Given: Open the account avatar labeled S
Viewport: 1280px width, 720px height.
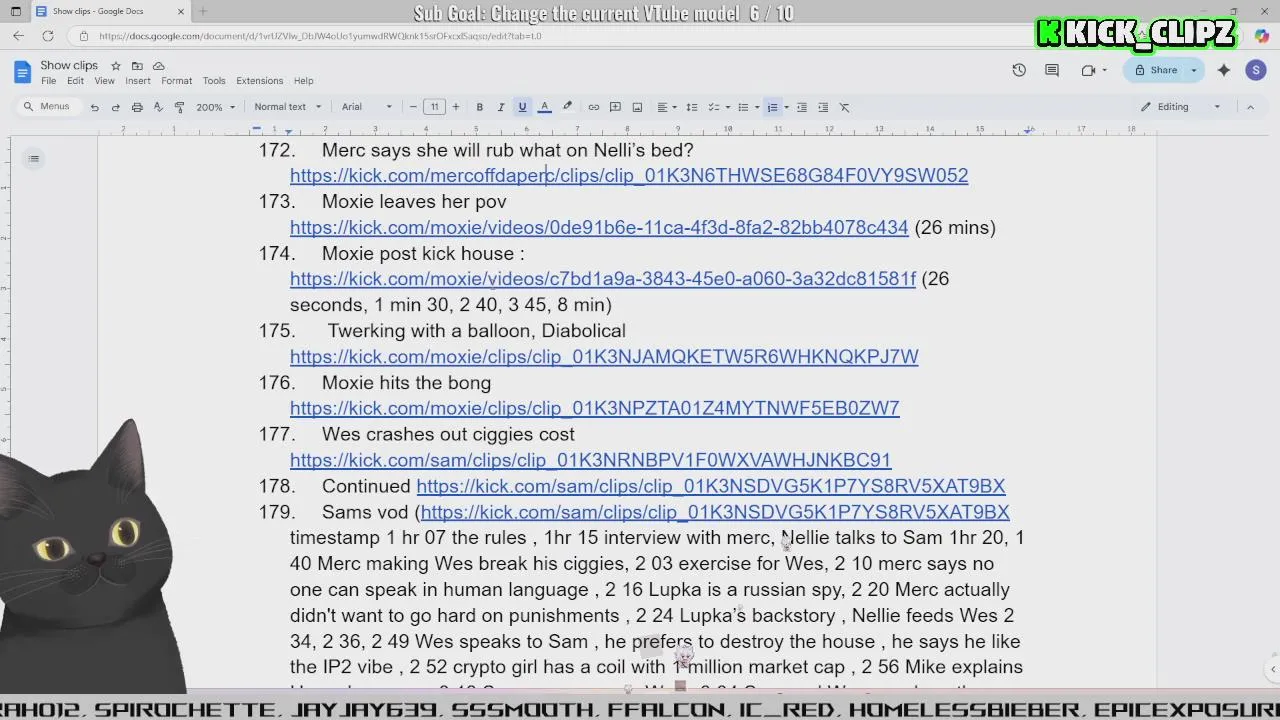Looking at the screenshot, I should 1256,70.
